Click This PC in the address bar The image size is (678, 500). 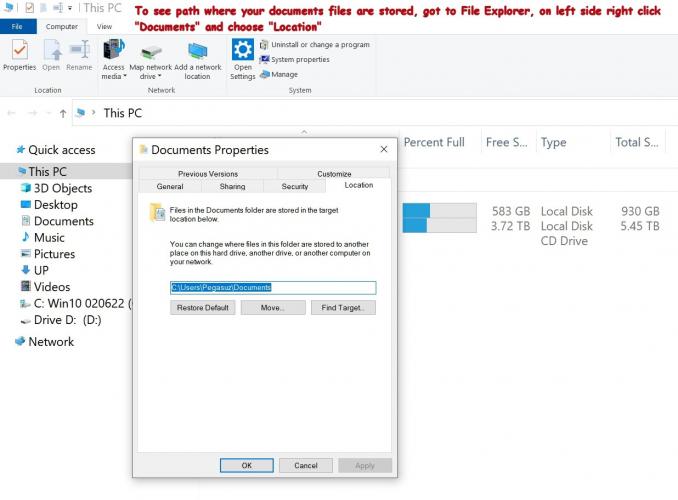tap(123, 113)
